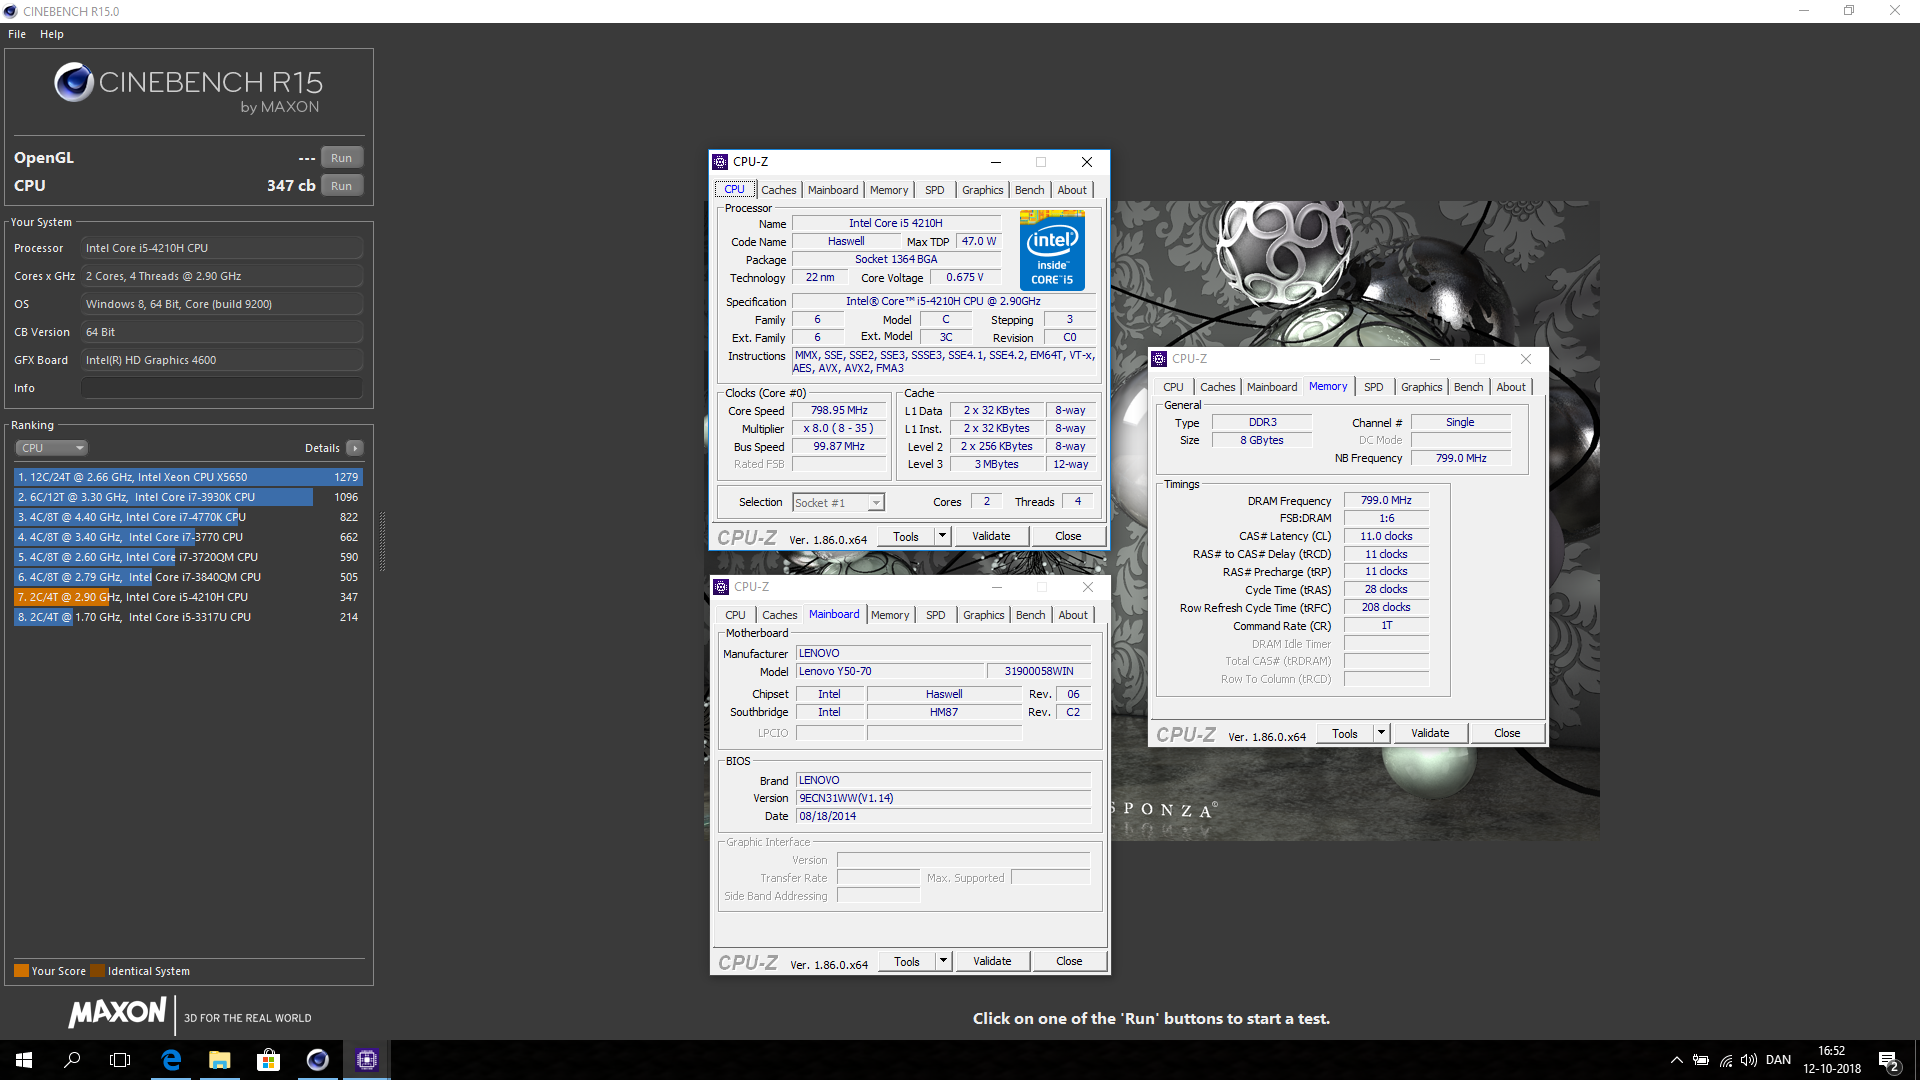Screen dimensions: 1920x1080
Task: Switch to Bench tab in top CPU-Z window
Action: 1029,190
